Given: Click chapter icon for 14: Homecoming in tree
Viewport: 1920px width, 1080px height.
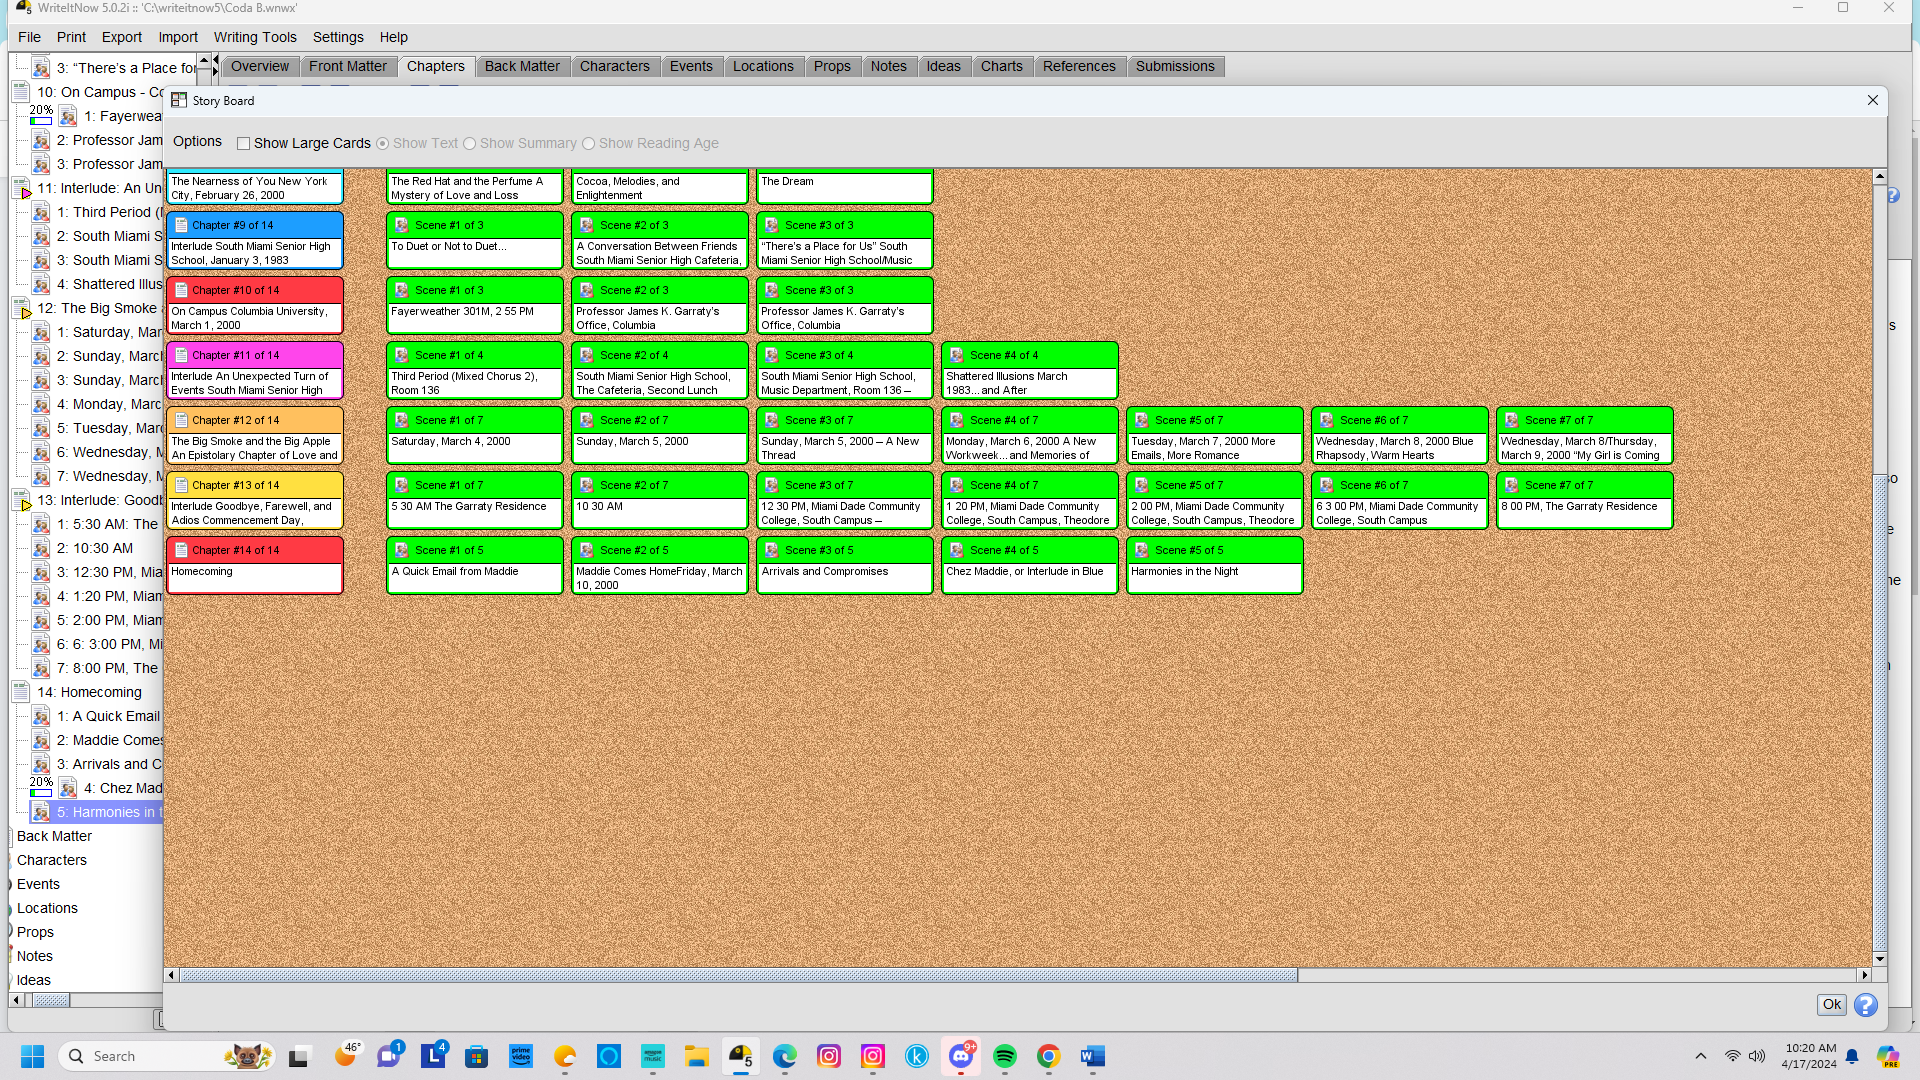Looking at the screenshot, I should 21,692.
